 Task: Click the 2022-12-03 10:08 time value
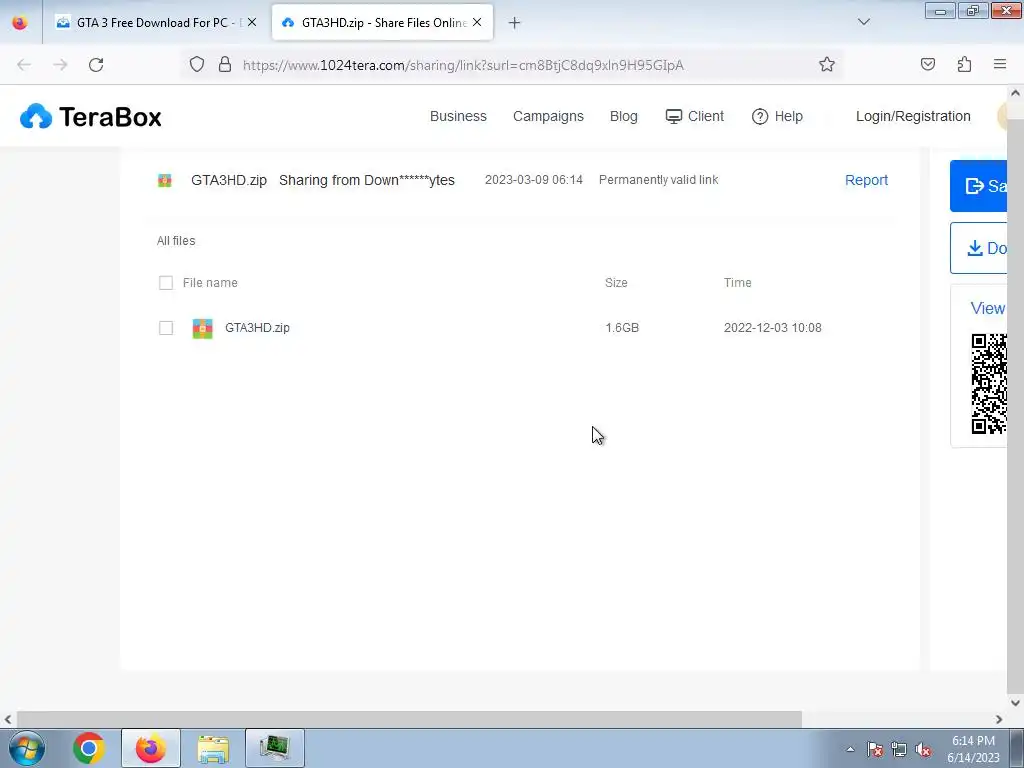[x=773, y=328]
